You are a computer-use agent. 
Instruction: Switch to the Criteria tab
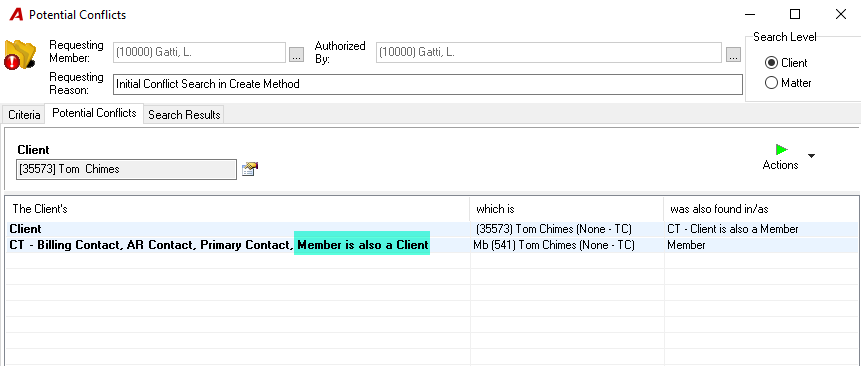click(24, 115)
